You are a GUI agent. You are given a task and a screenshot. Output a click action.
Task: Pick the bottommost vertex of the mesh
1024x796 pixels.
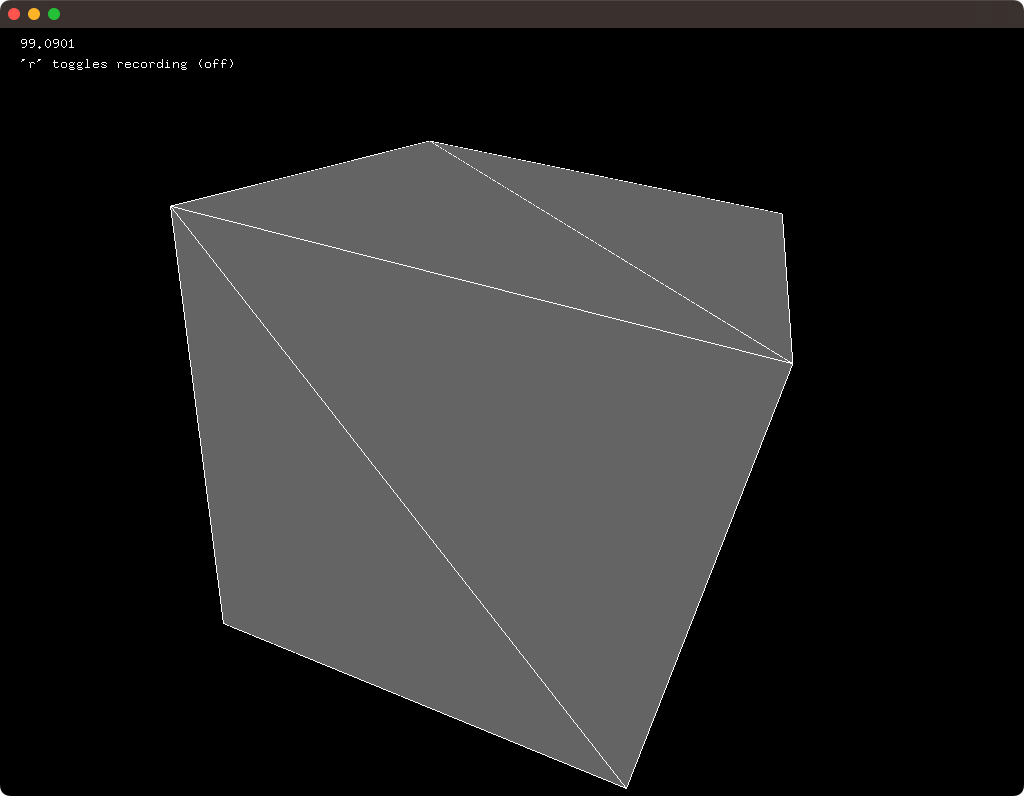click(626, 787)
